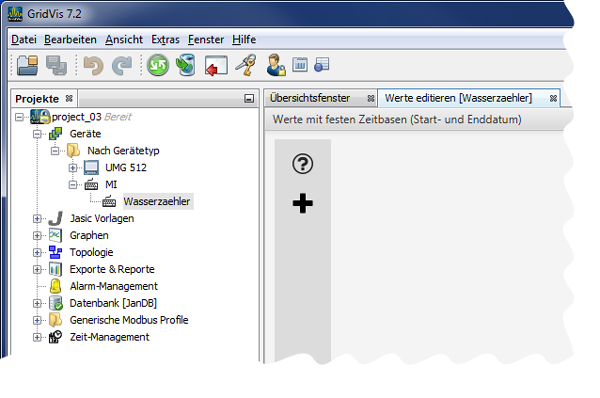The height and width of the screenshot is (398, 600).
Task: Click the redo arrow toolbar icon
Action: pos(122,65)
